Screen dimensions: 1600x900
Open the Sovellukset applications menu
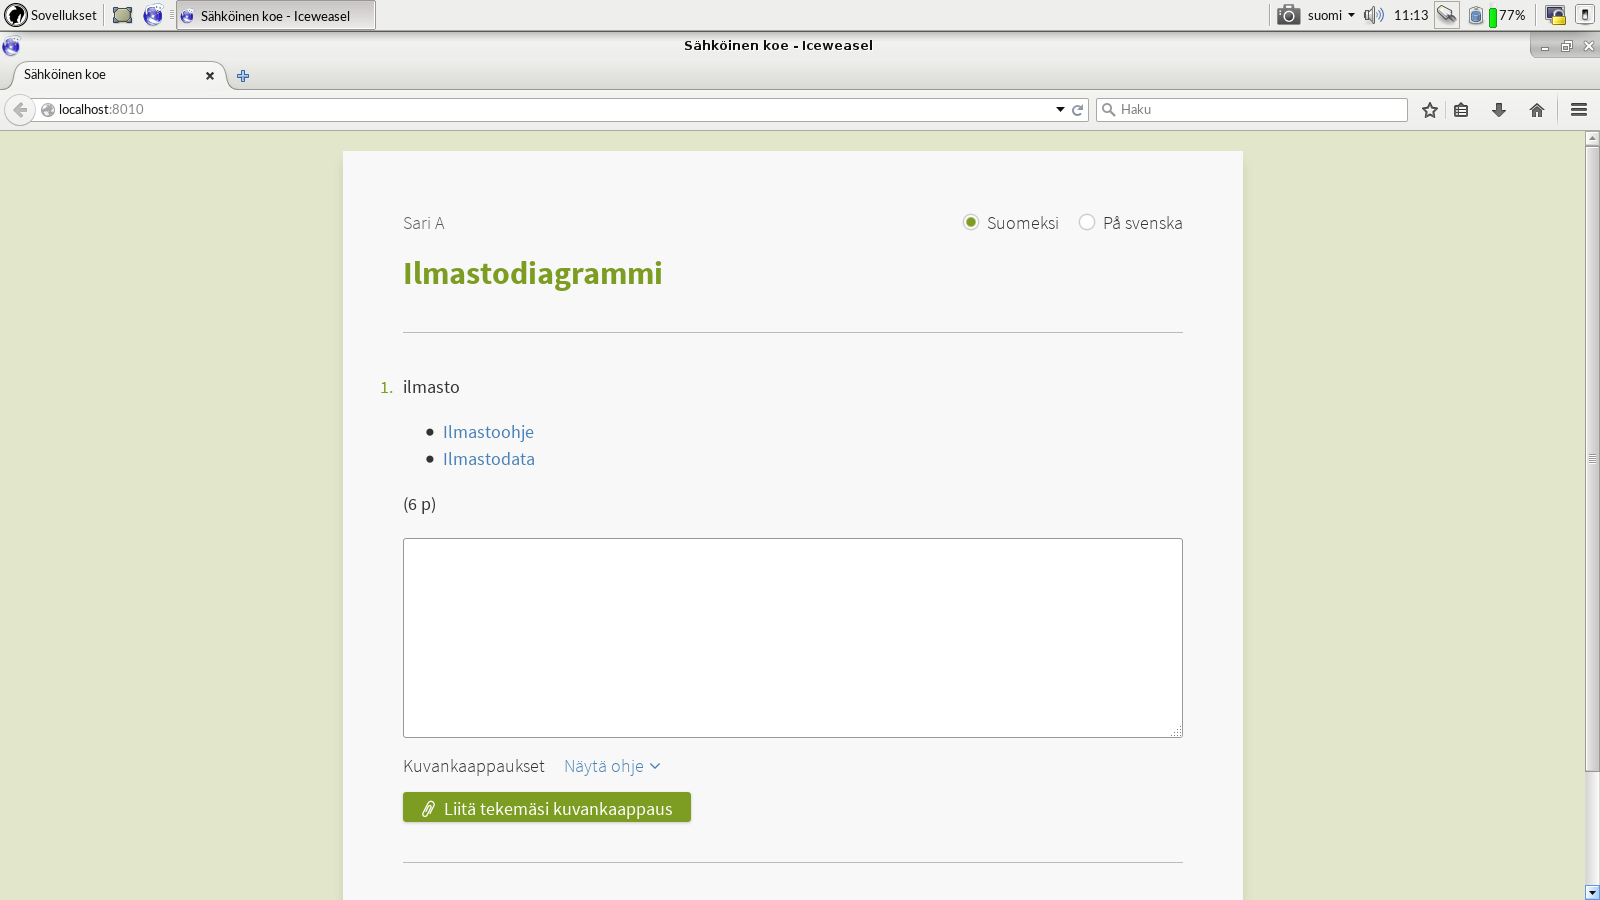tap(52, 15)
